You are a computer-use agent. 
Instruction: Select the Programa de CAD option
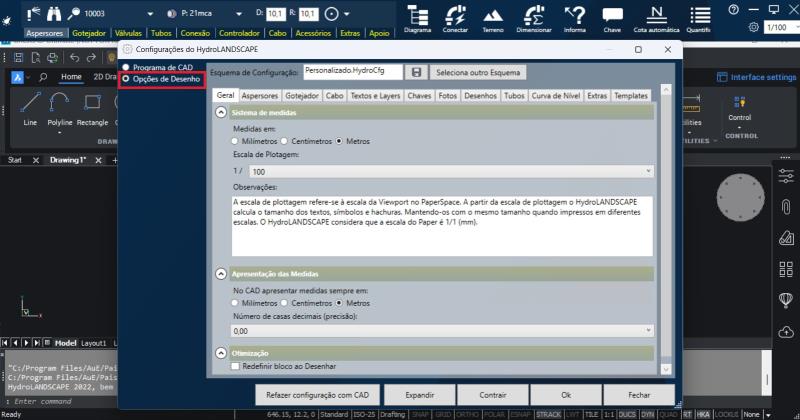(x=126, y=67)
